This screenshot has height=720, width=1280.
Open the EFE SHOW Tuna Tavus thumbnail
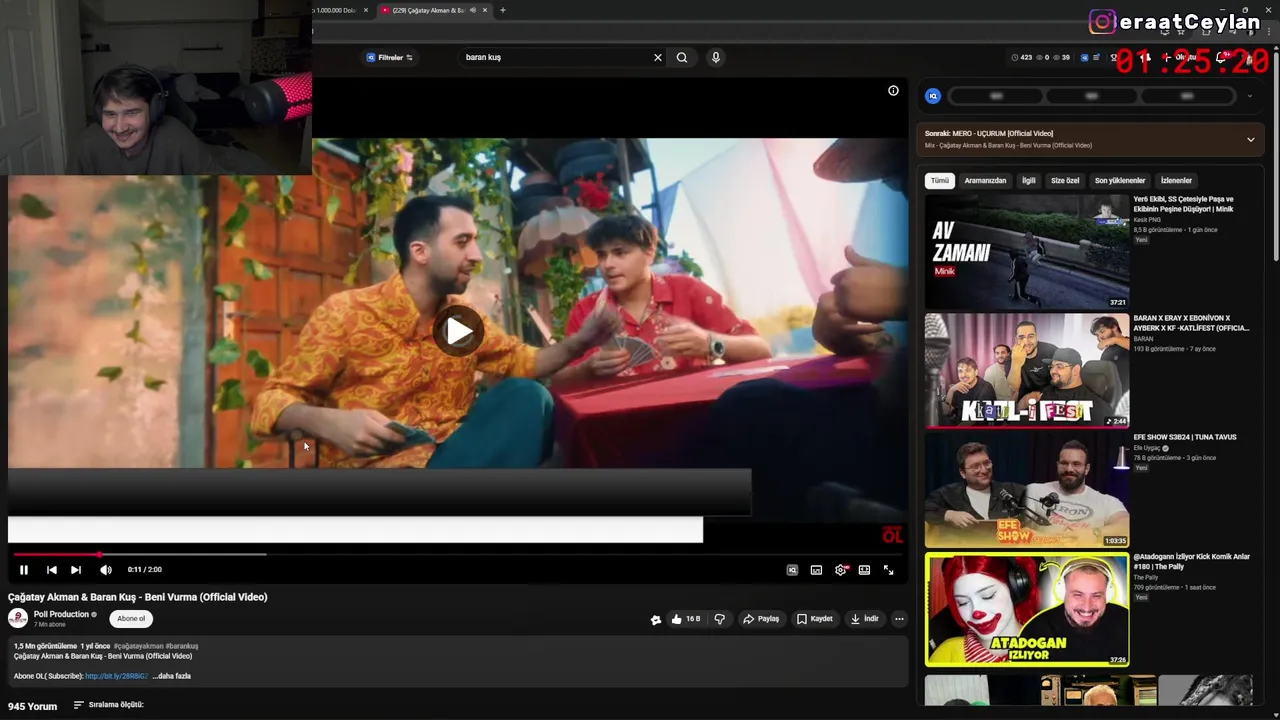click(x=1026, y=490)
